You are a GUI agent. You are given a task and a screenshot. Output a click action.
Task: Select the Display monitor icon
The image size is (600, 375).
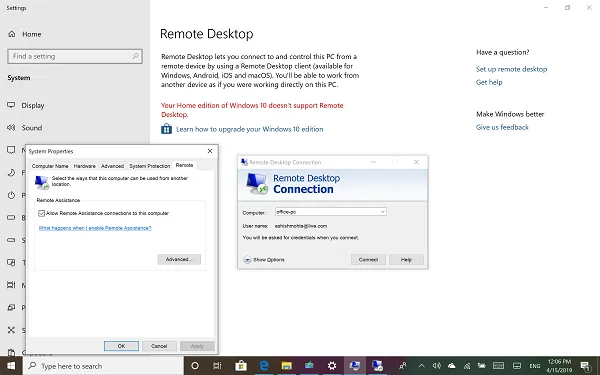click(11, 105)
